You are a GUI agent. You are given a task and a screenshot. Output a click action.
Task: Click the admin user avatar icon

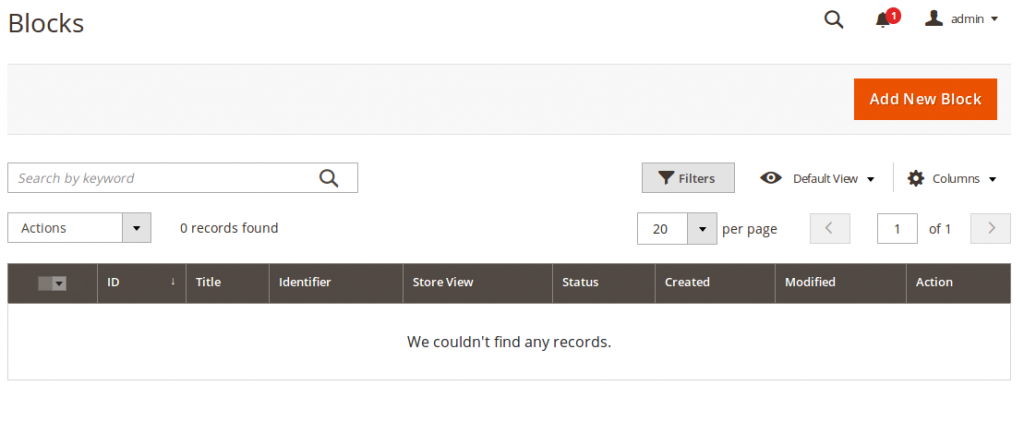coord(934,18)
